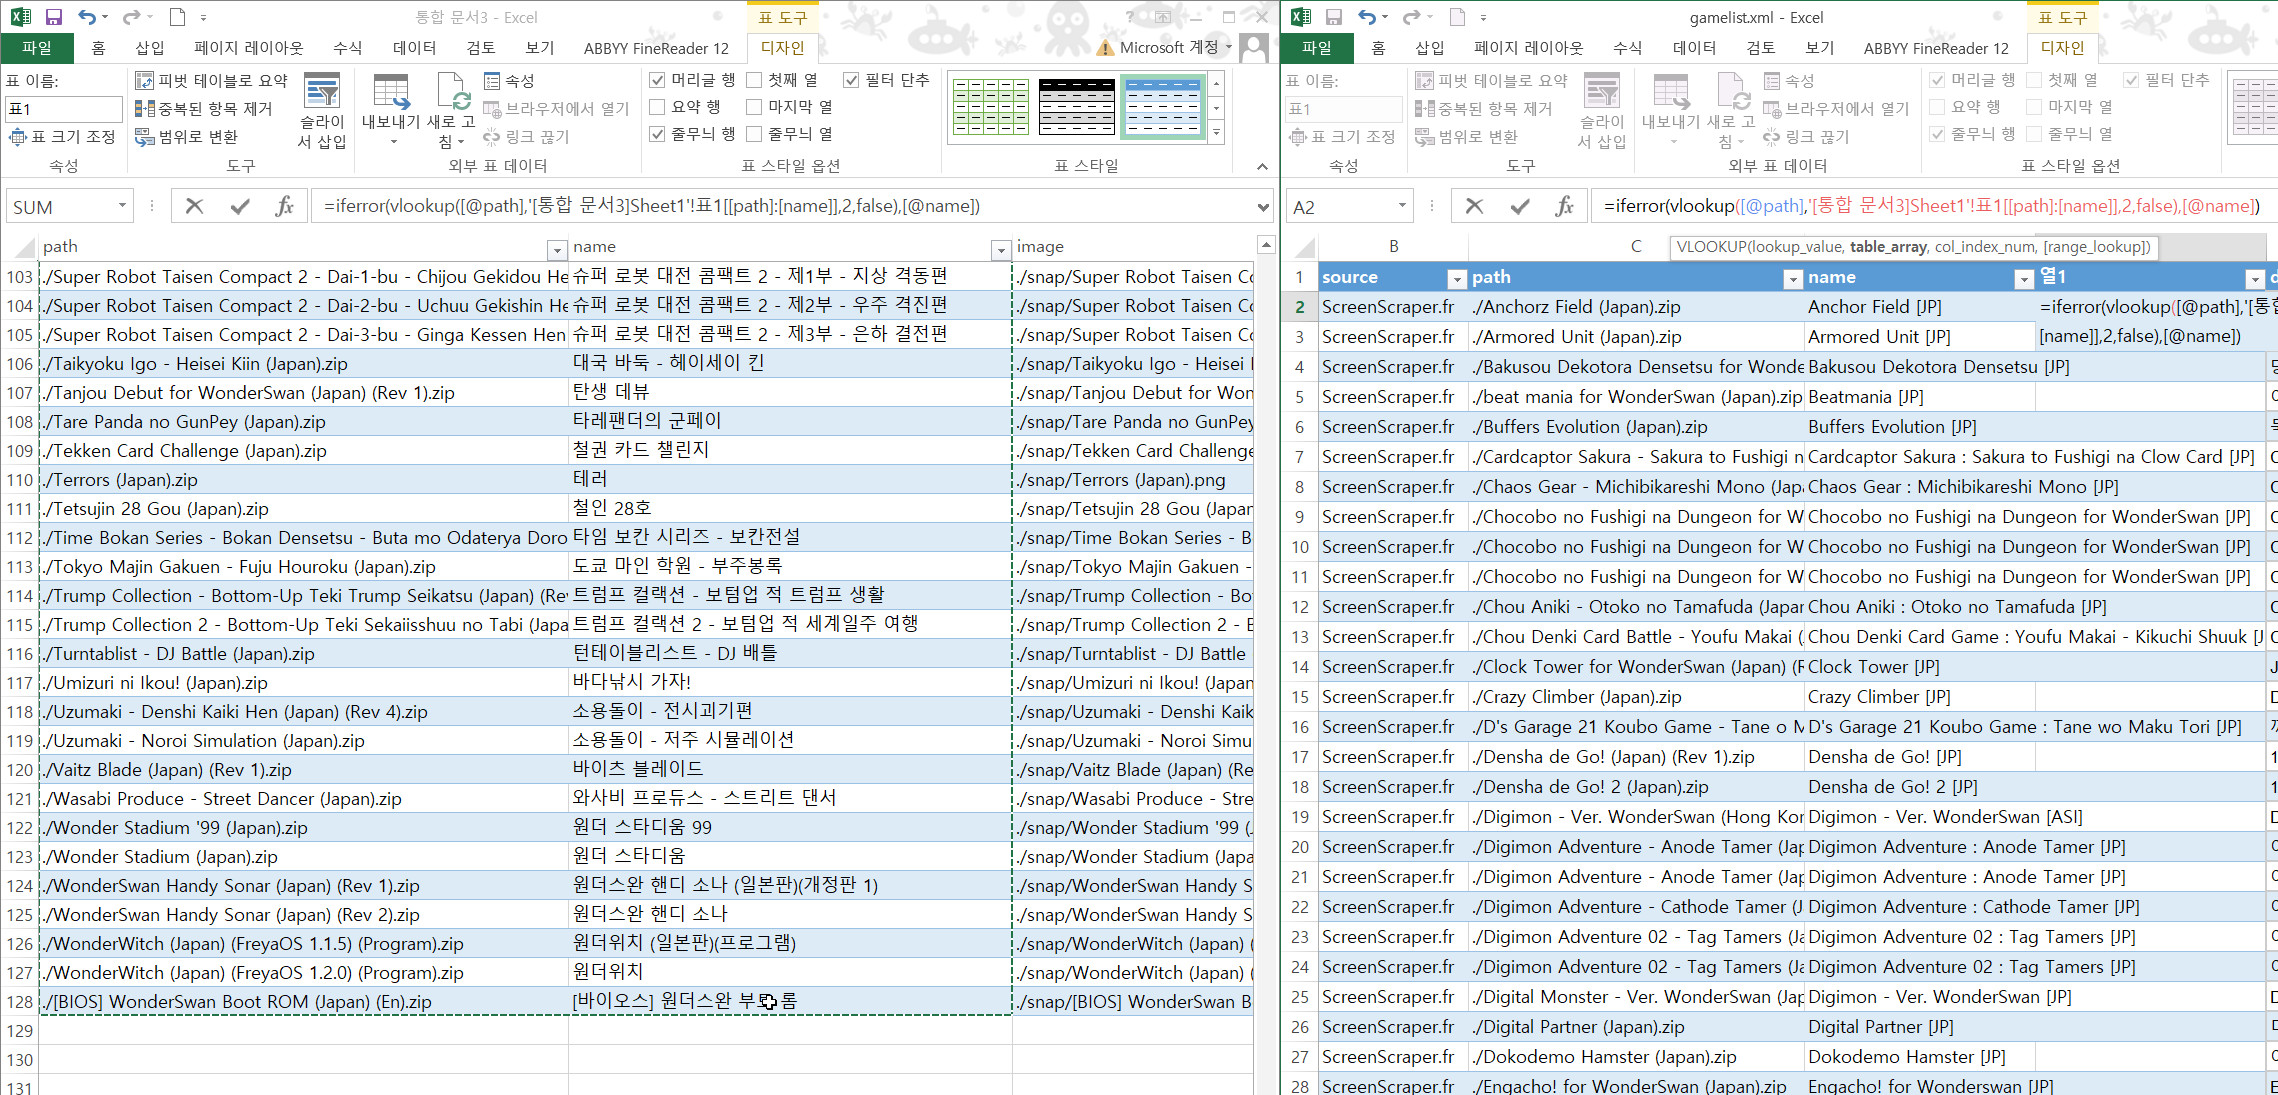Click table name input field in left window
2278x1095 pixels.
click(x=64, y=109)
